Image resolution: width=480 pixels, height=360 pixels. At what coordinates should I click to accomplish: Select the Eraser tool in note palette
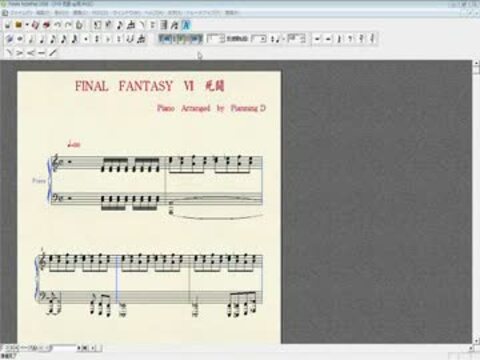10,39
